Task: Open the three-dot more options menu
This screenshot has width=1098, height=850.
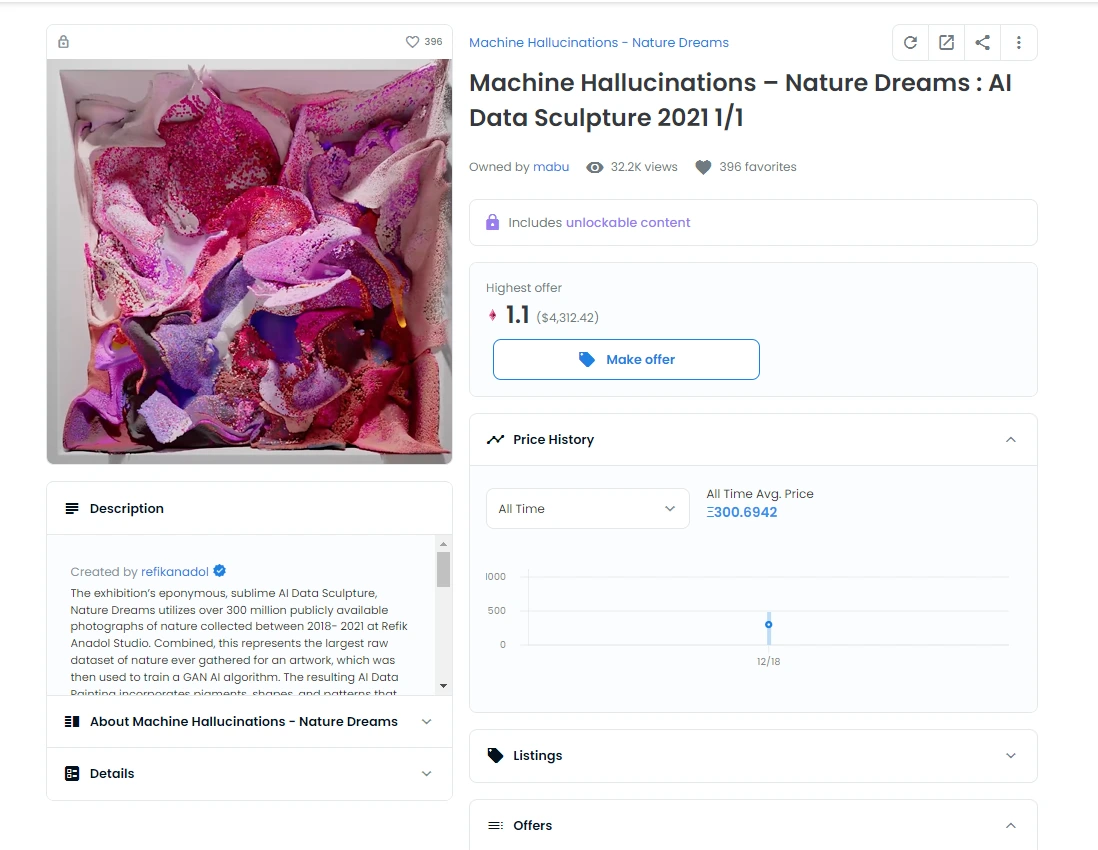Action: pos(1018,43)
